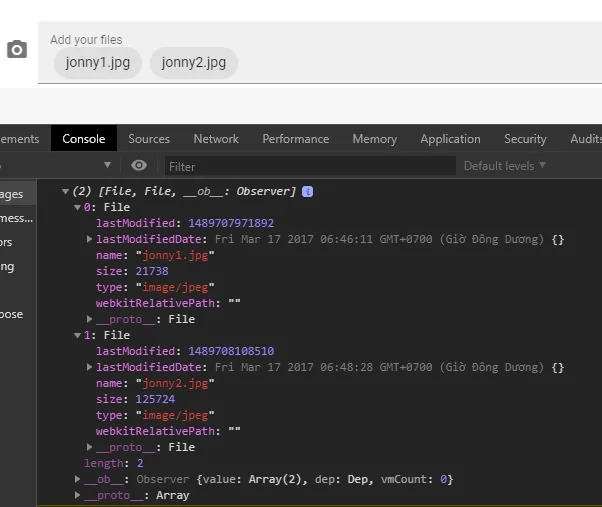Click the size value 125724
This screenshot has height=507, width=602.
coord(155,399)
